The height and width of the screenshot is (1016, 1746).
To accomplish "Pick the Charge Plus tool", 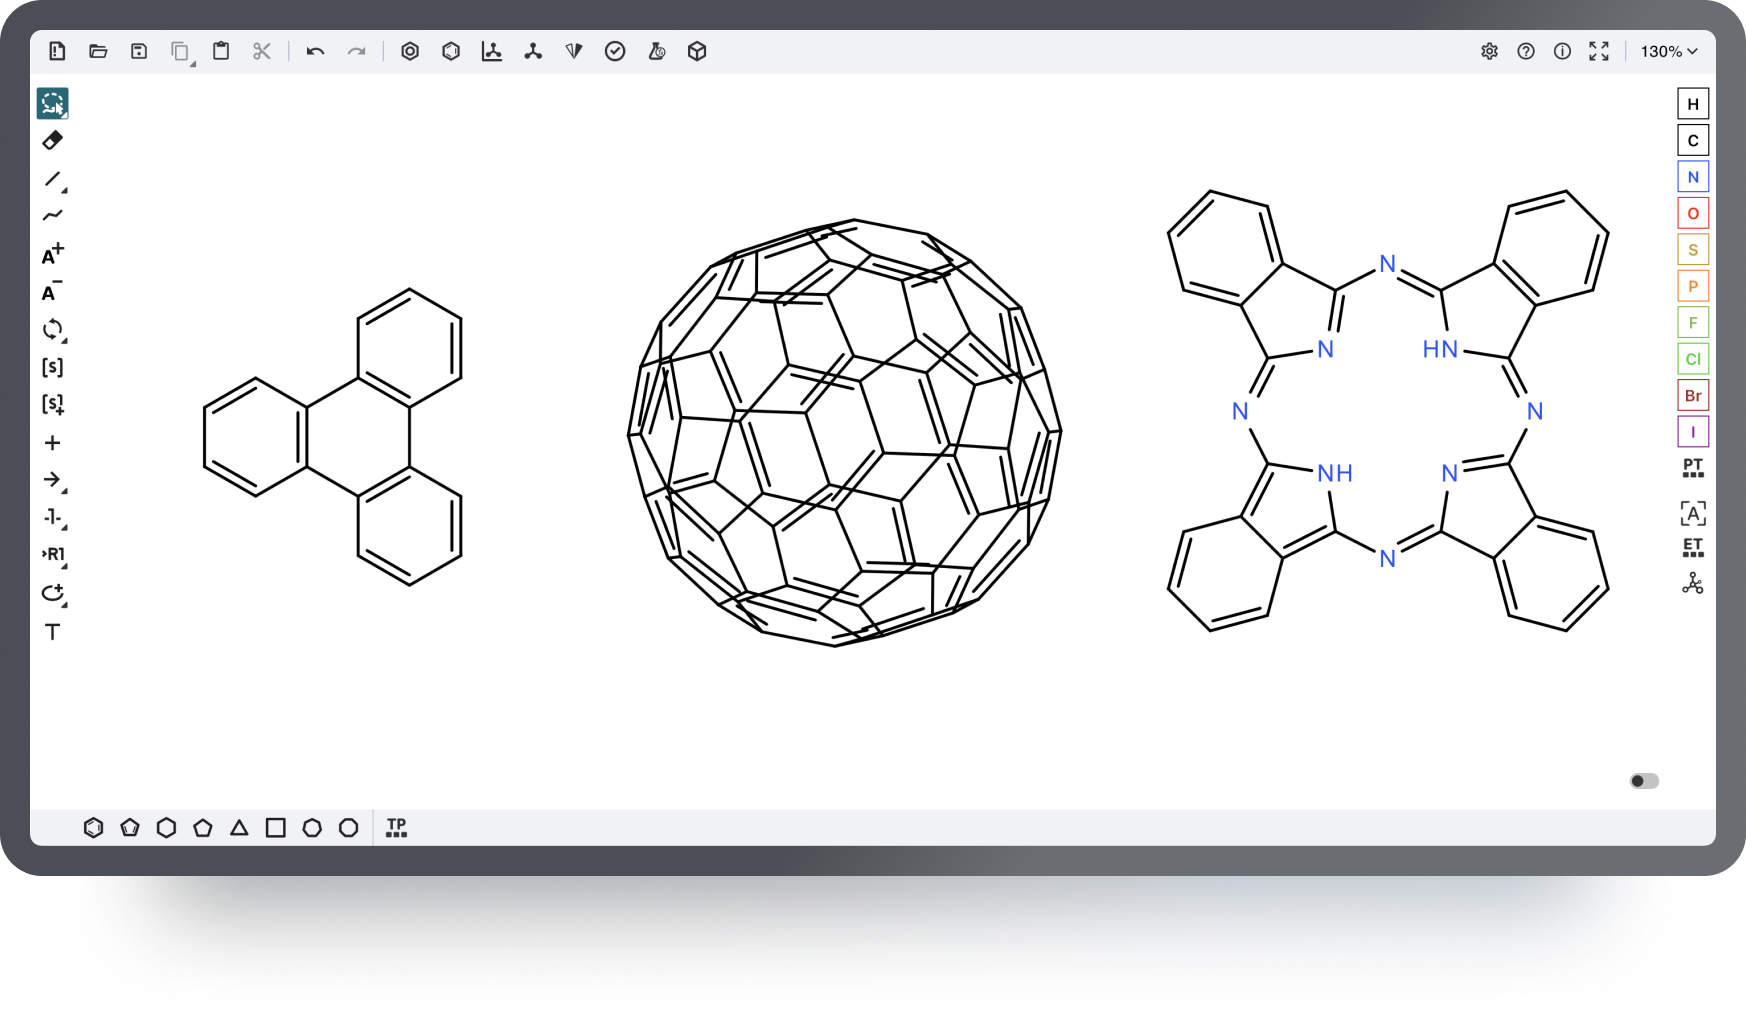I will [53, 255].
